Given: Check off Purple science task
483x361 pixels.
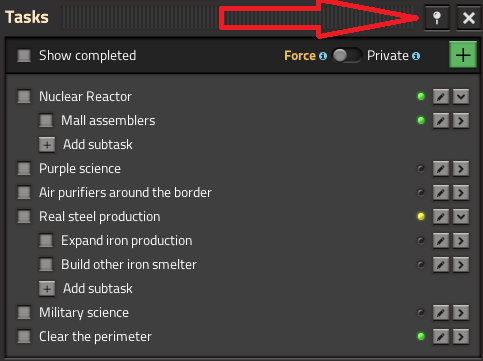Looking at the screenshot, I should [x=24, y=169].
